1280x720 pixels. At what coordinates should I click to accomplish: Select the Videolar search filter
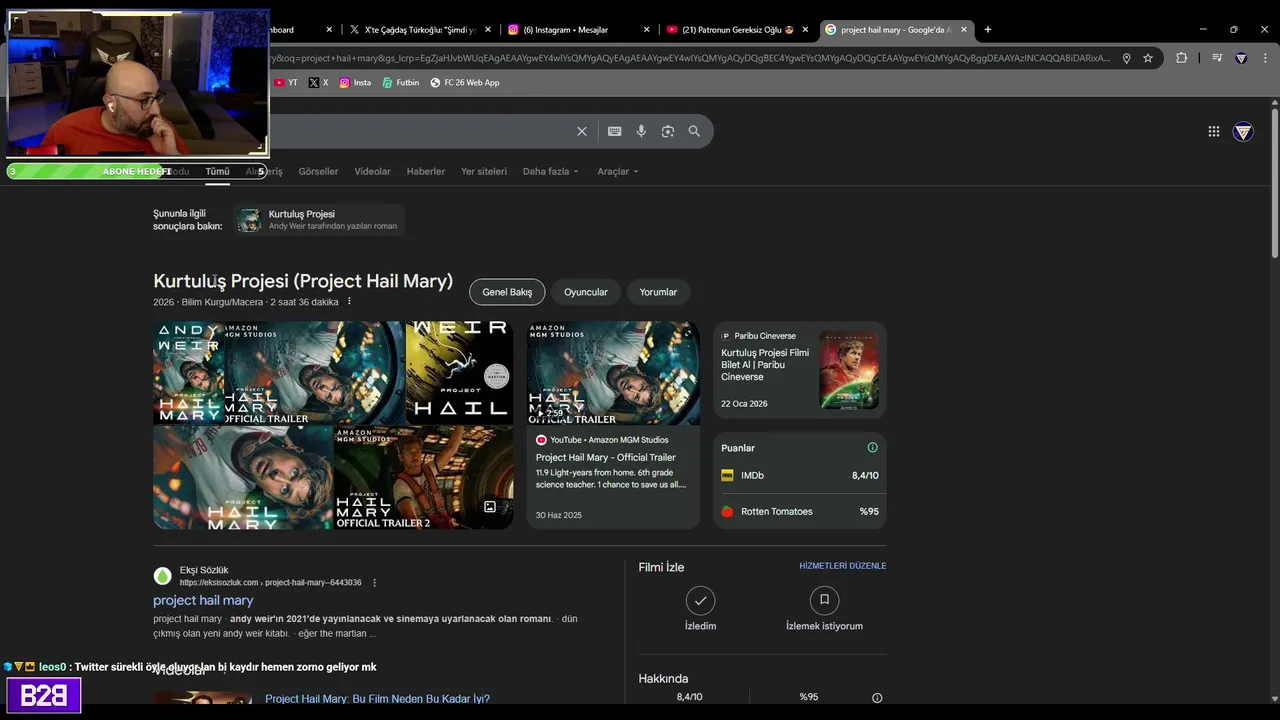click(x=372, y=171)
